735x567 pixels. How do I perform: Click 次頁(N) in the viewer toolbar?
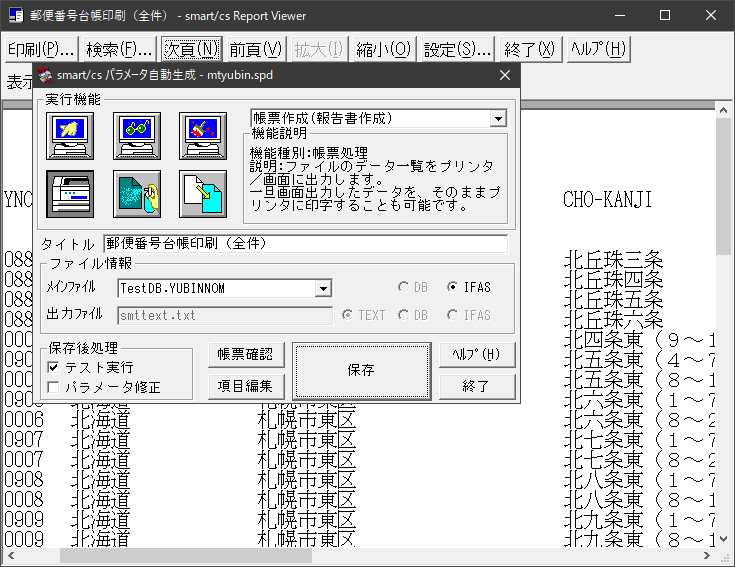coord(191,49)
